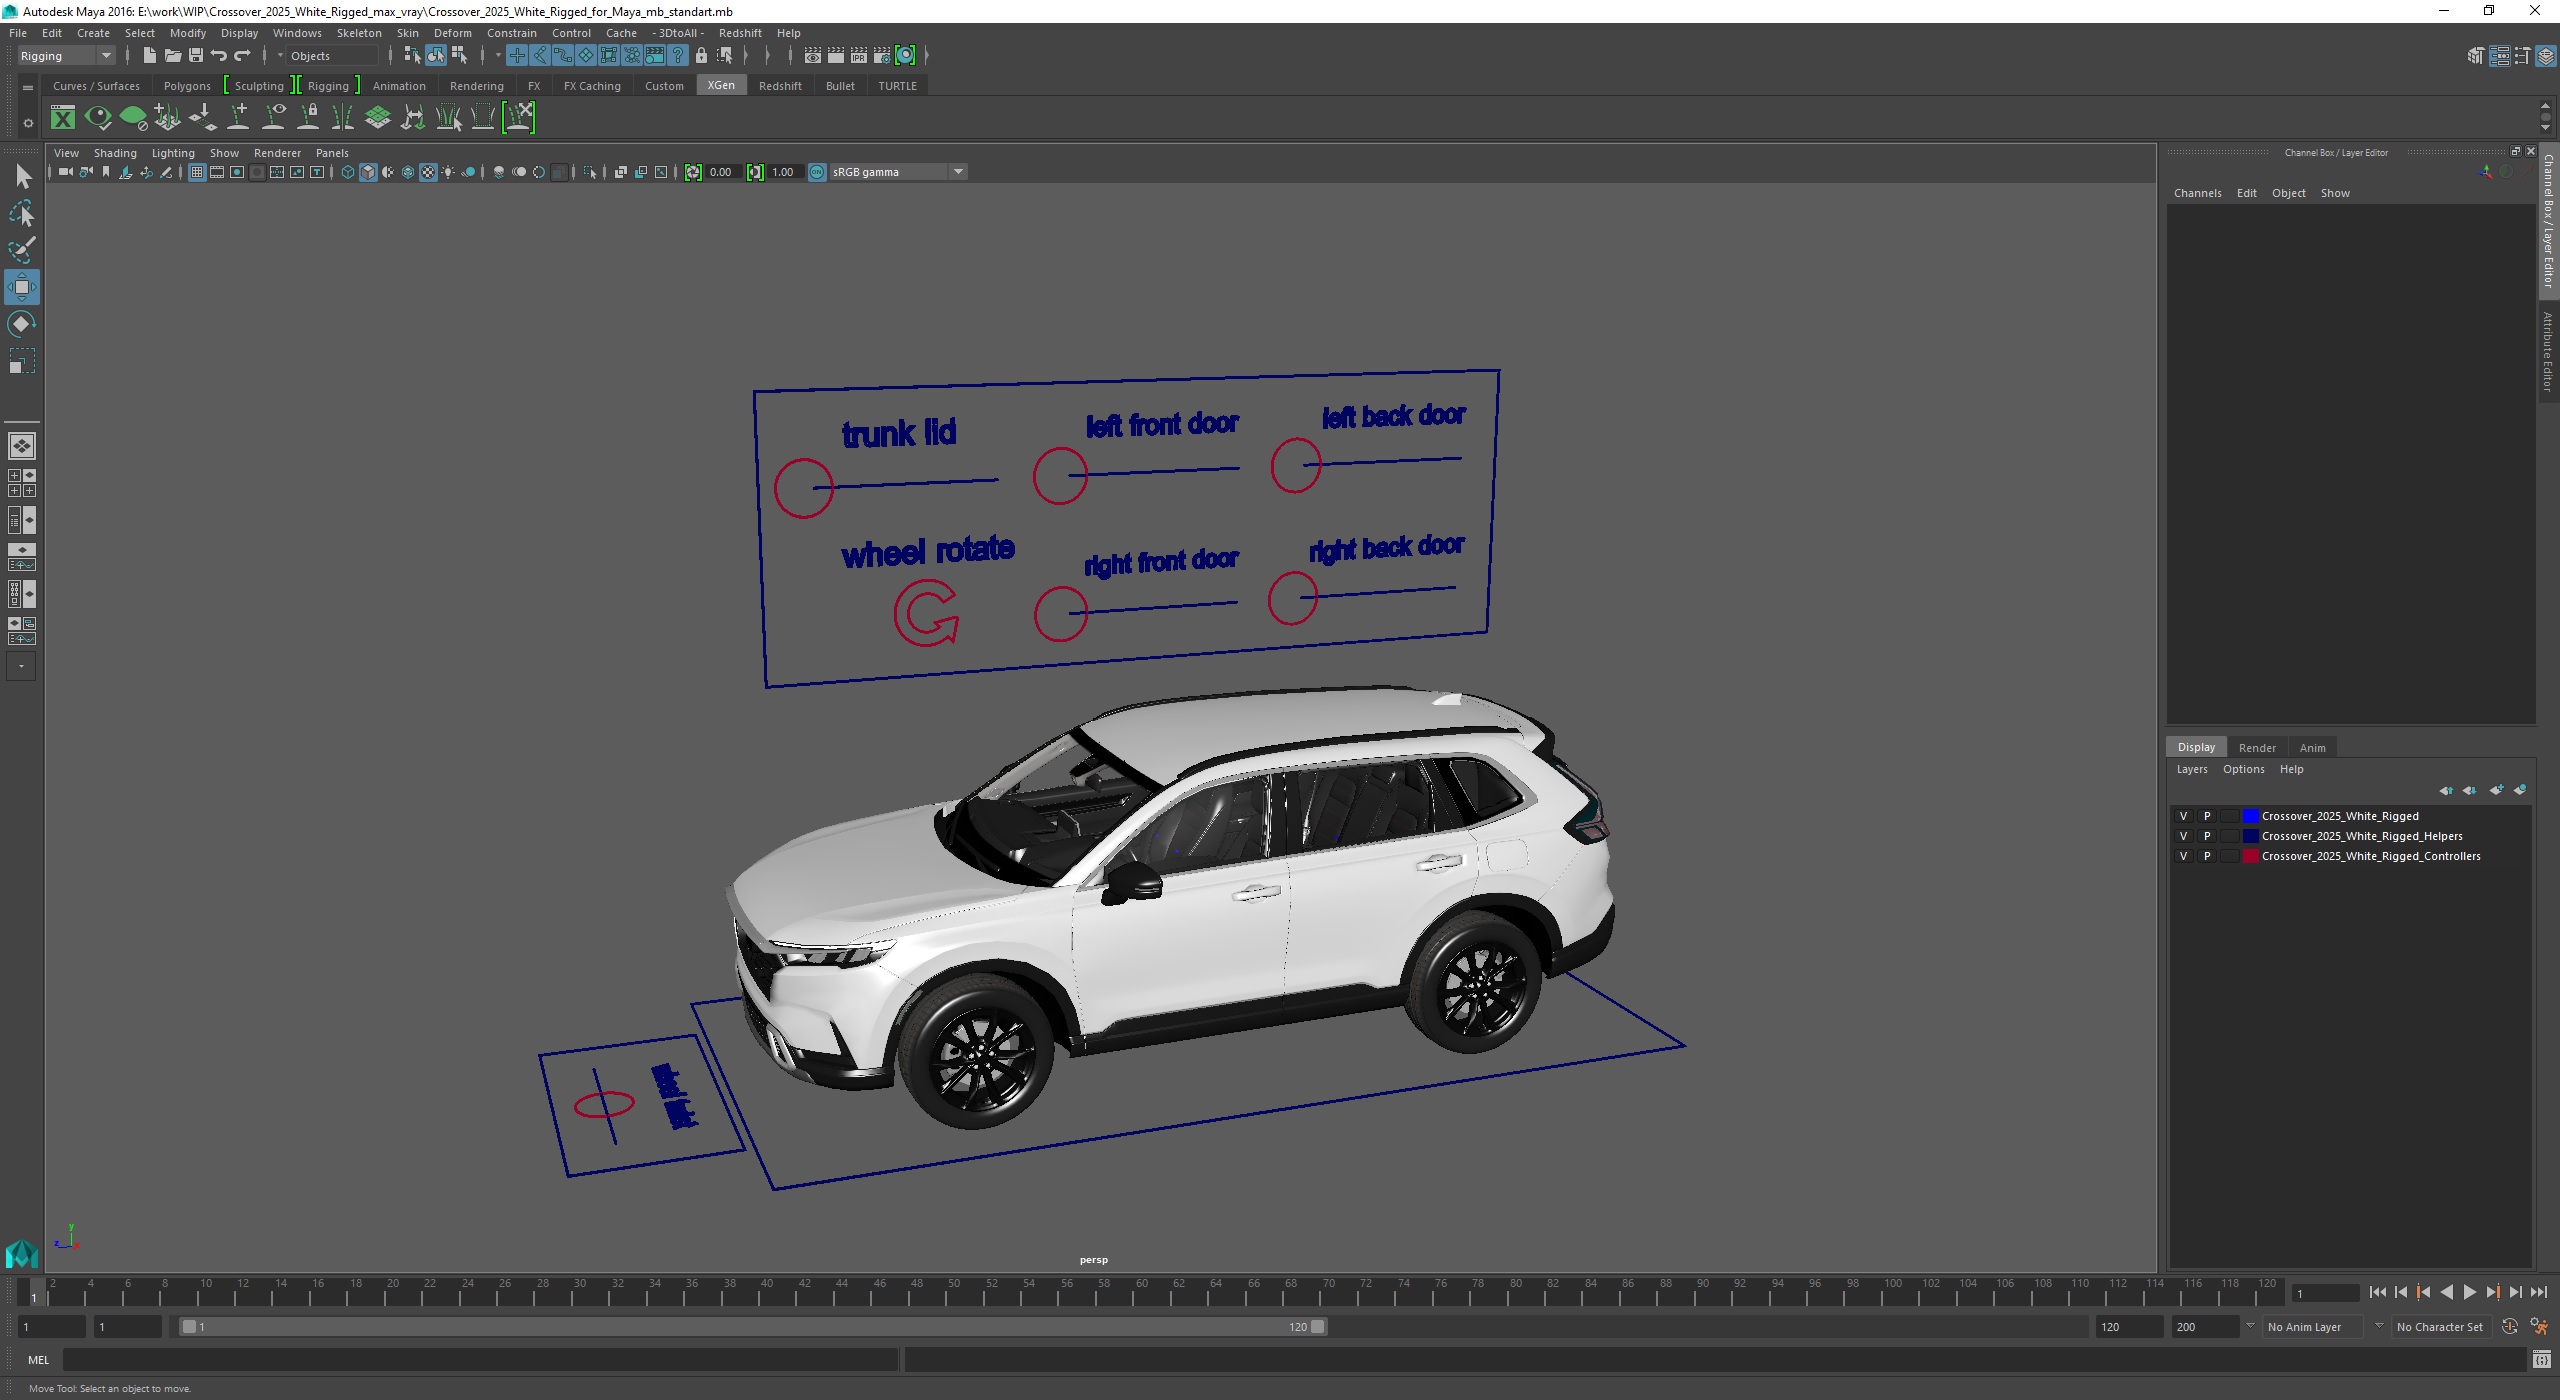Select the Crossover_2025_White_Rigged_Helpers layer name
2560x1400 pixels.
coord(2362,836)
